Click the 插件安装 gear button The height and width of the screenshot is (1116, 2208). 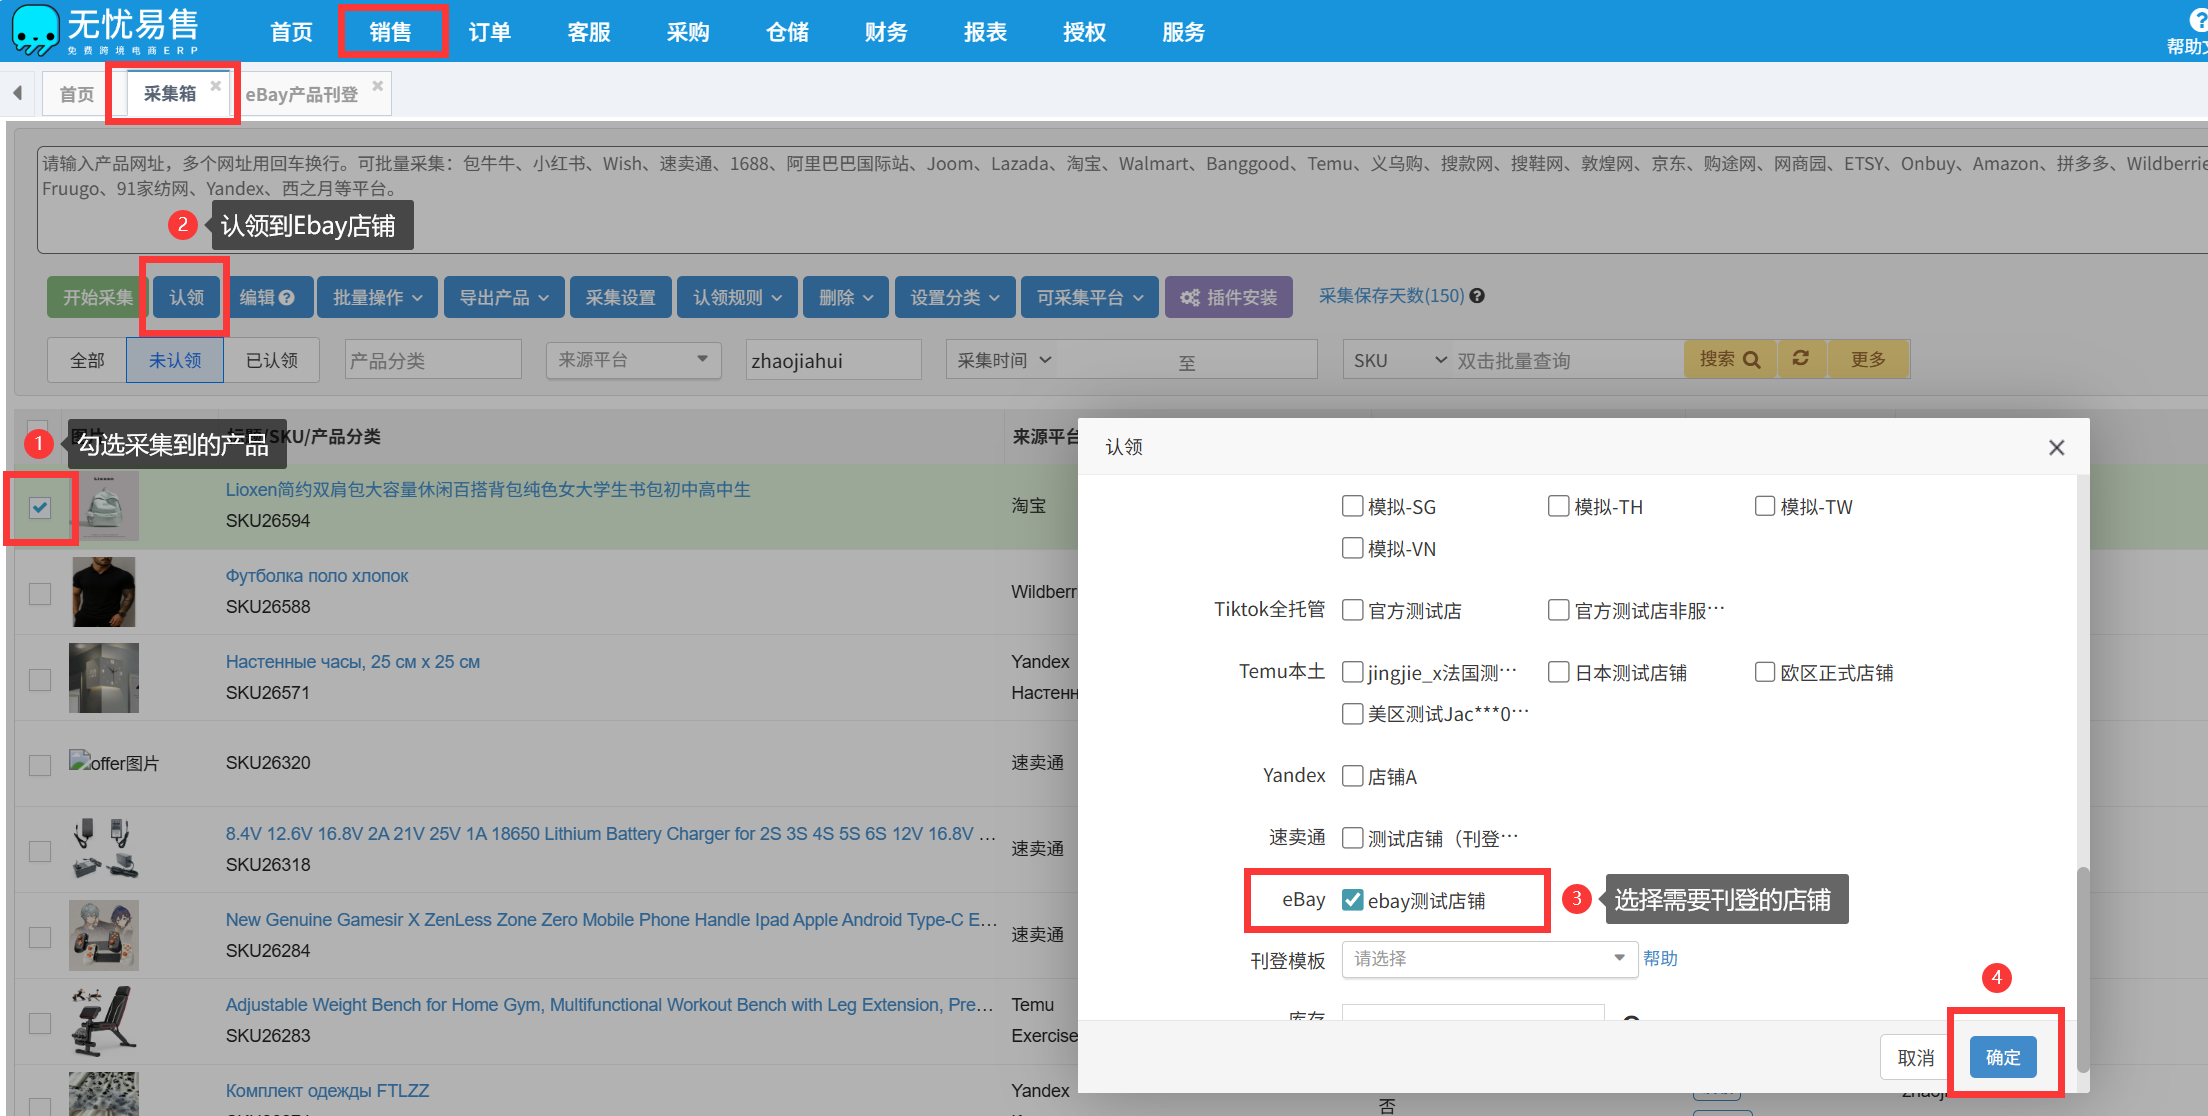[1228, 297]
